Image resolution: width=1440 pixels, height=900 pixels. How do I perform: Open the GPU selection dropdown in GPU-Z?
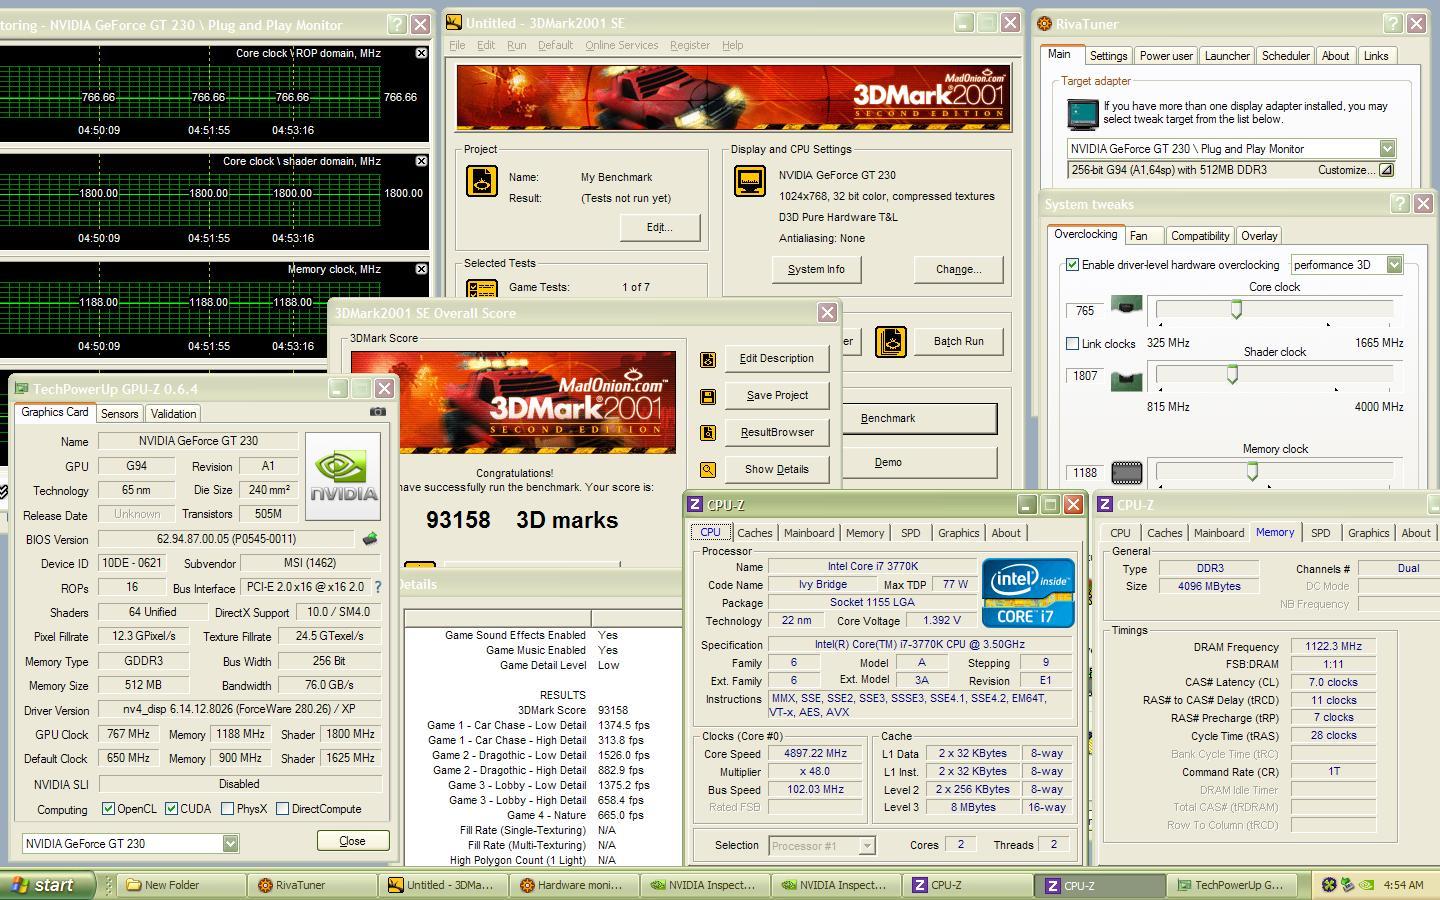(x=230, y=843)
